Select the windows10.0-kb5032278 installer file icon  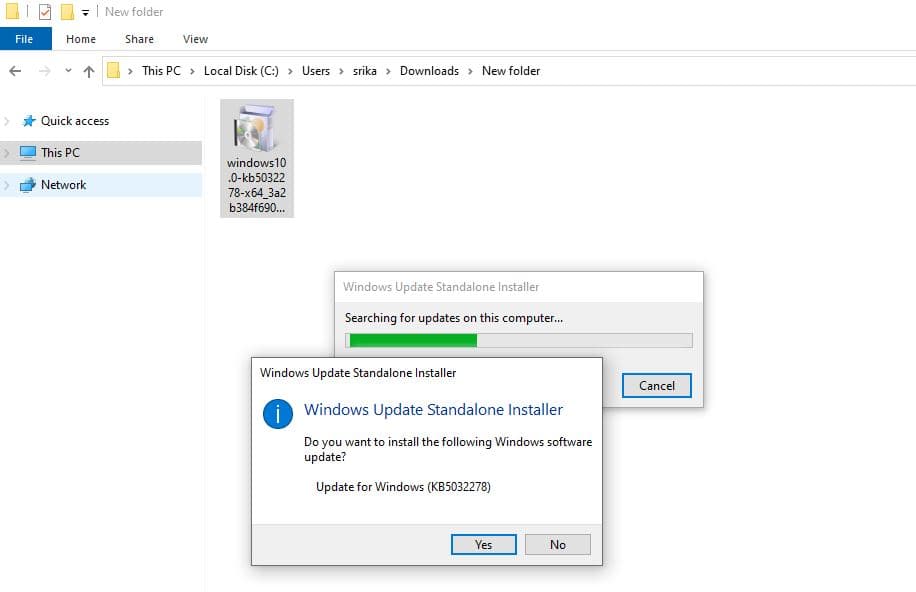tap(256, 130)
